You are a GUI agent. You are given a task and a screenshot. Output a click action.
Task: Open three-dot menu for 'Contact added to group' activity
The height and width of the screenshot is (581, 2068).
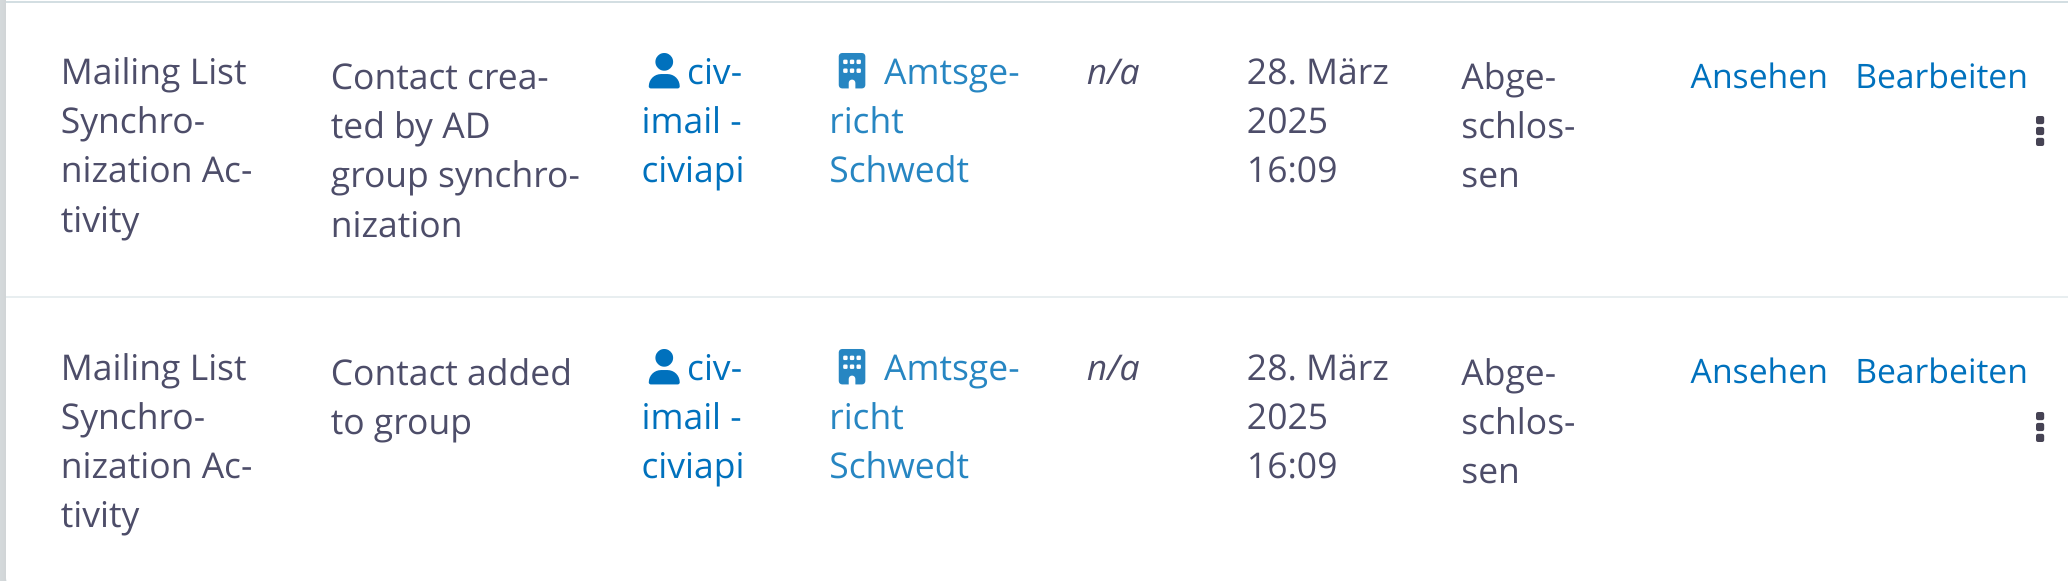pyautogui.click(x=2040, y=427)
